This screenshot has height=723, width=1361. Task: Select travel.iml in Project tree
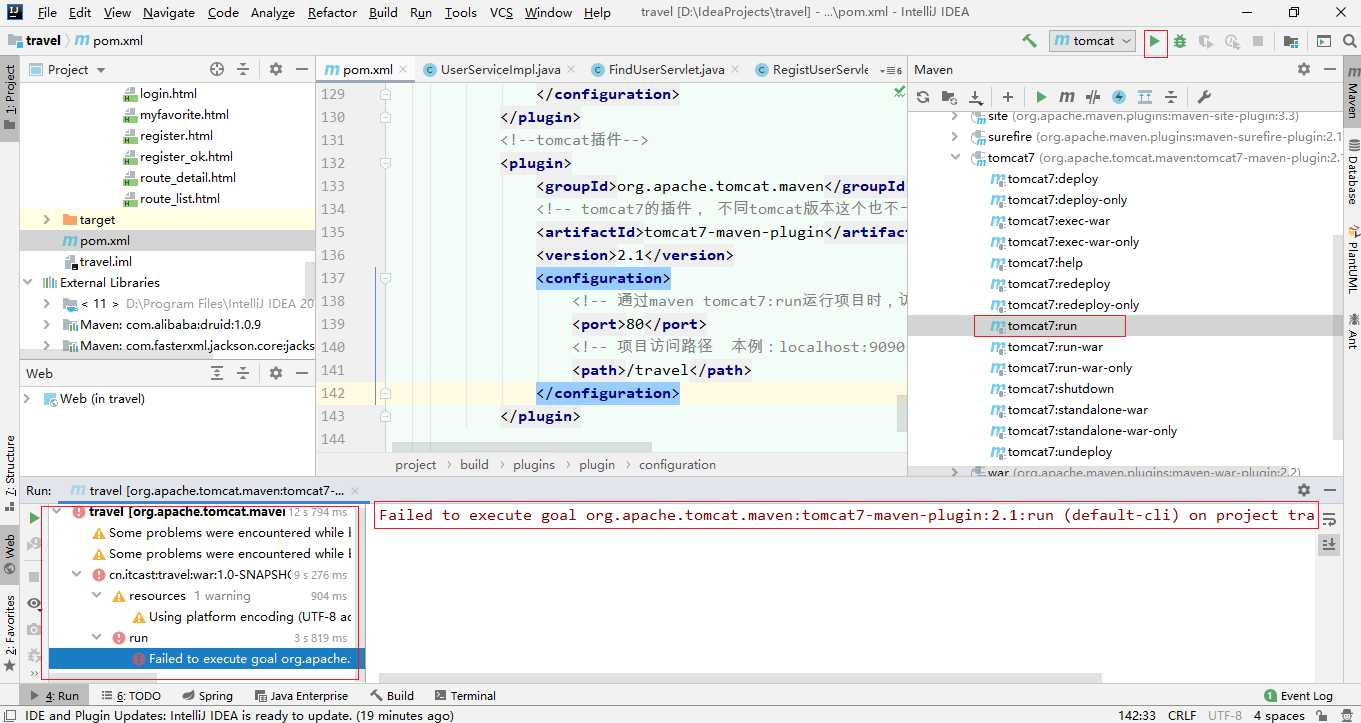pyautogui.click(x=106, y=261)
